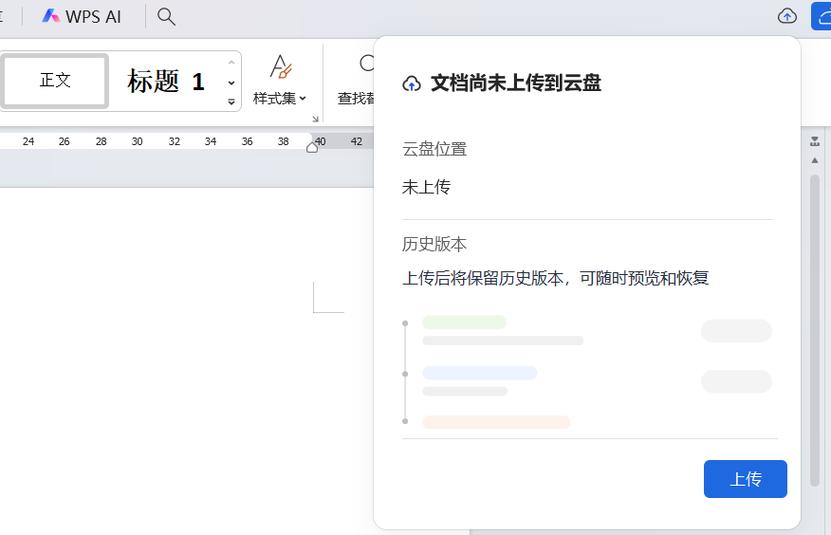Image resolution: width=831 pixels, height=535 pixels.
Task: Click the 未上传 status text
Action: point(426,187)
